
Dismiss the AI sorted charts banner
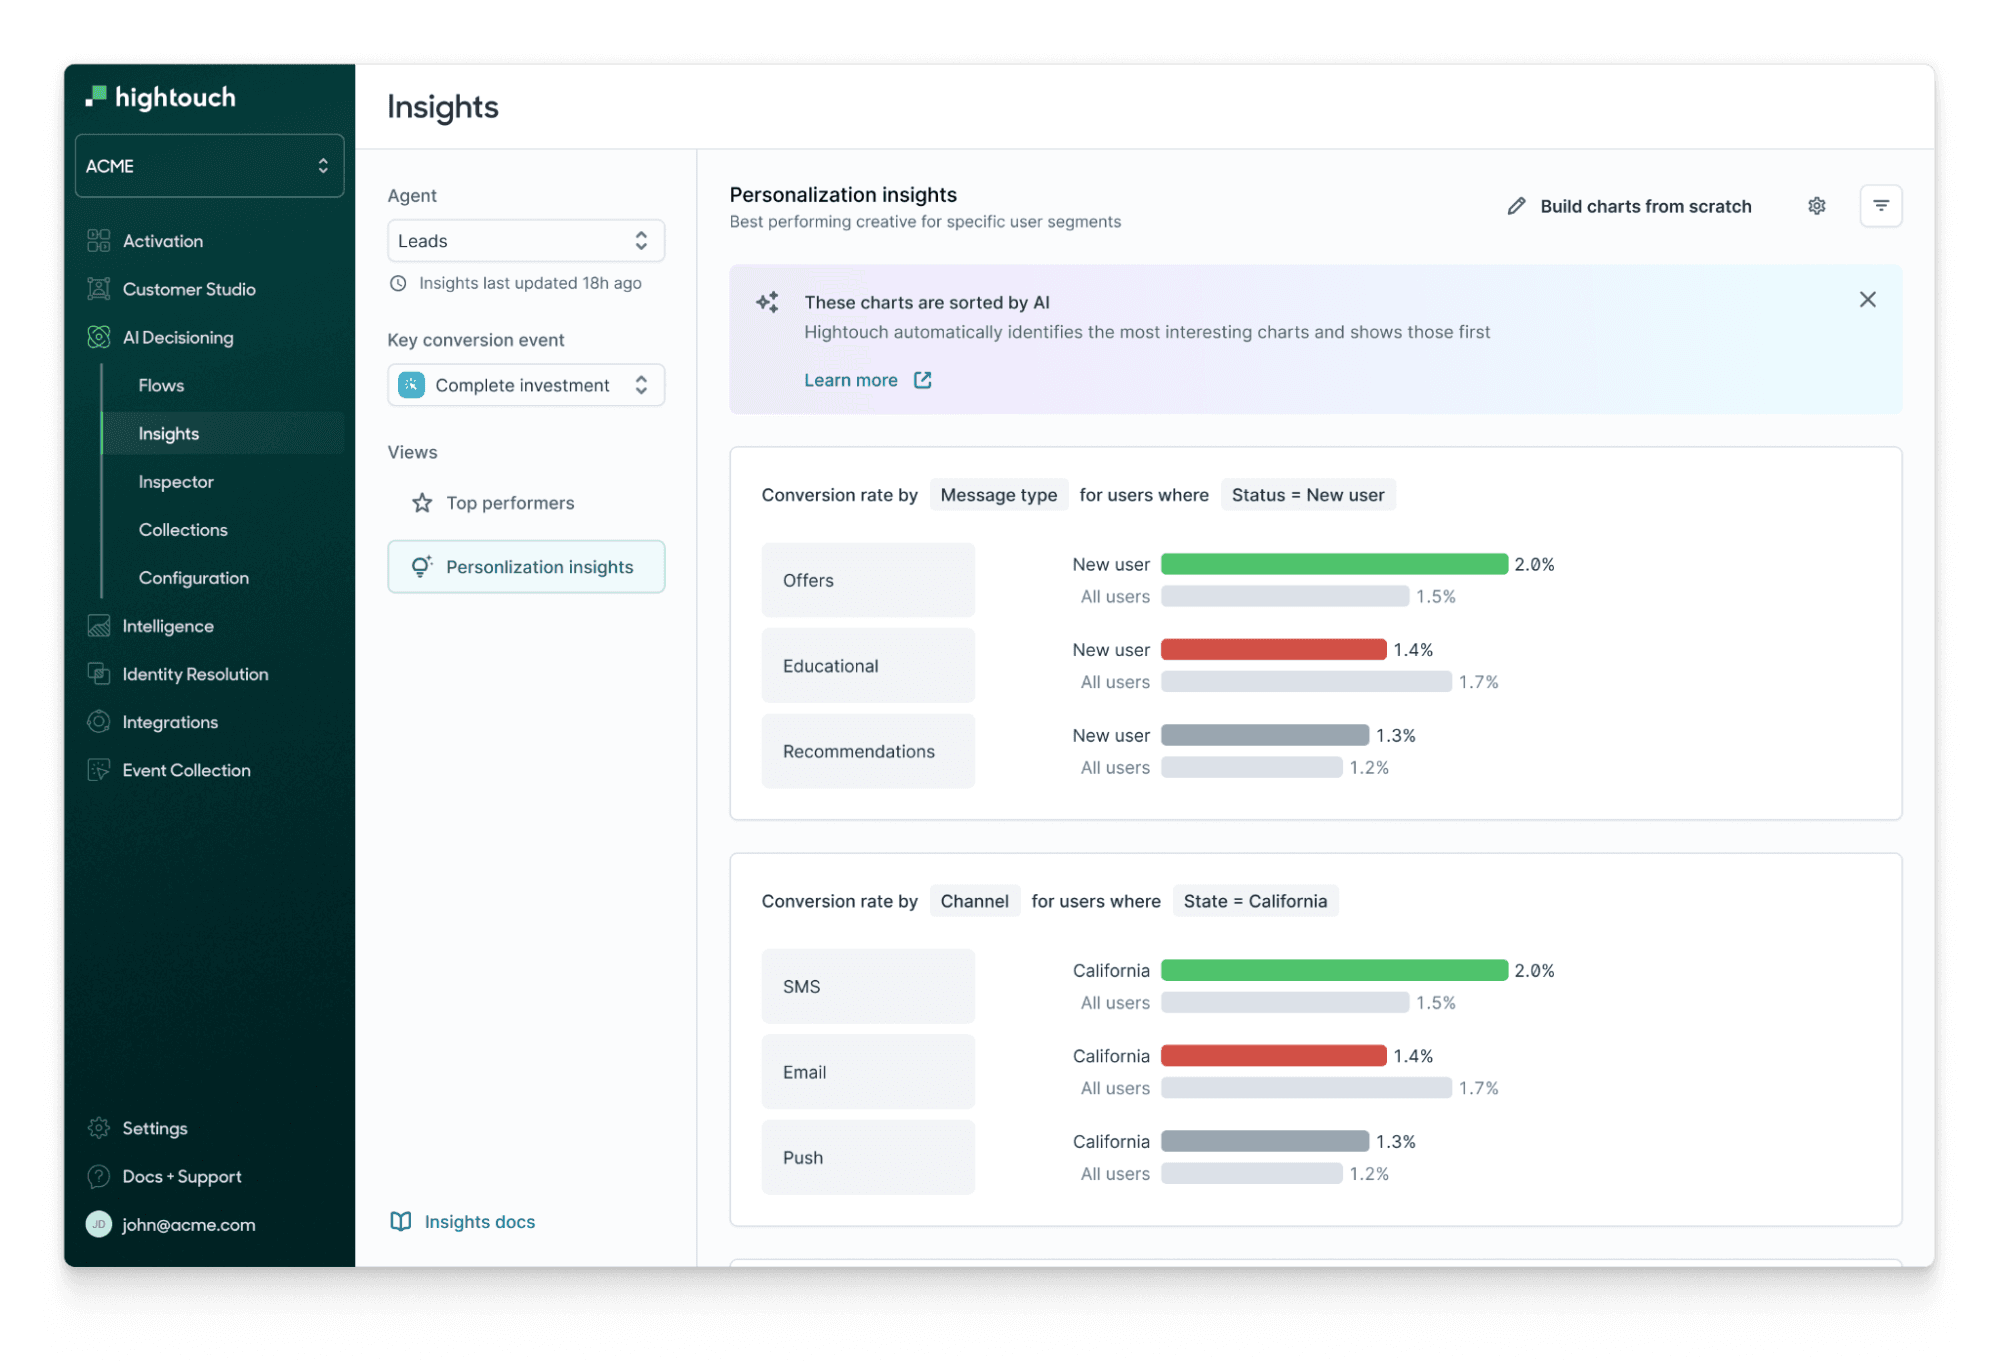point(1866,300)
